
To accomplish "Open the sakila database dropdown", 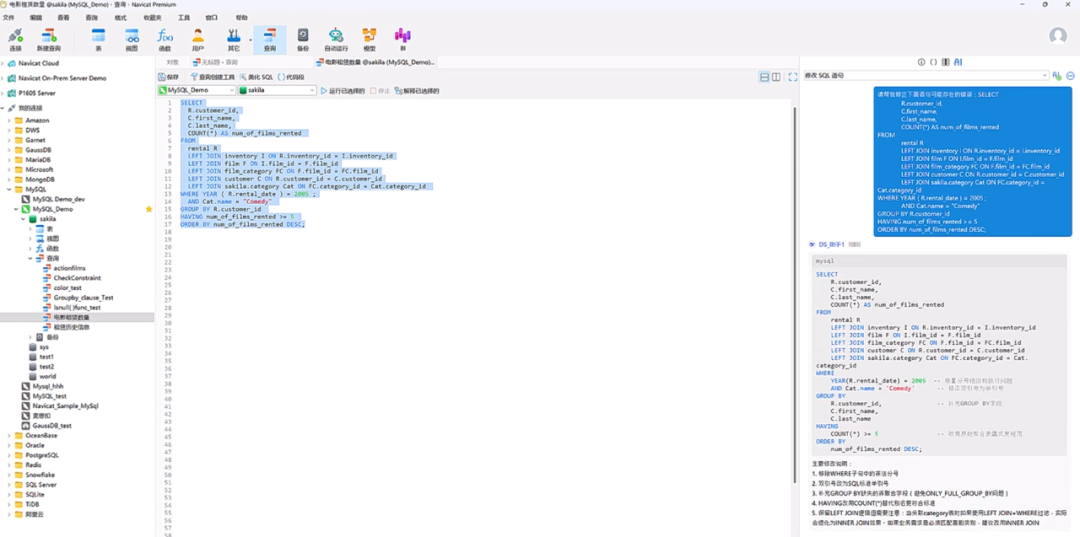I will [278, 90].
